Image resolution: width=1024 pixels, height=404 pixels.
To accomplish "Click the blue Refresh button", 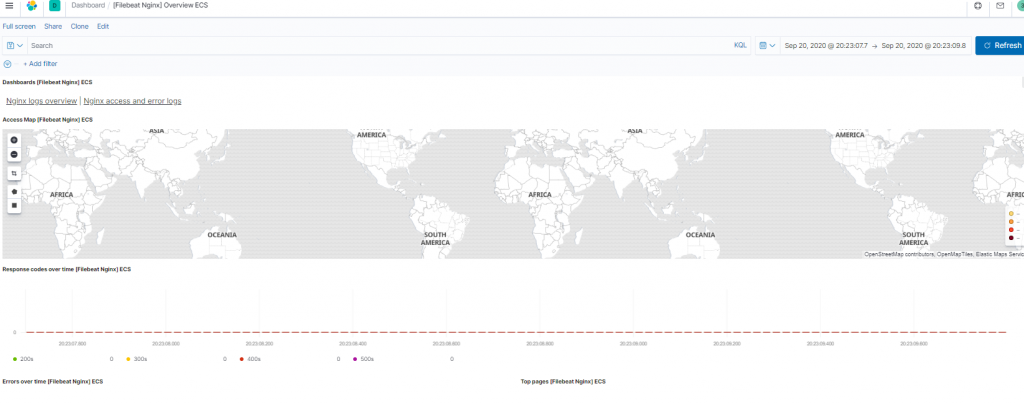I will [999, 46].
